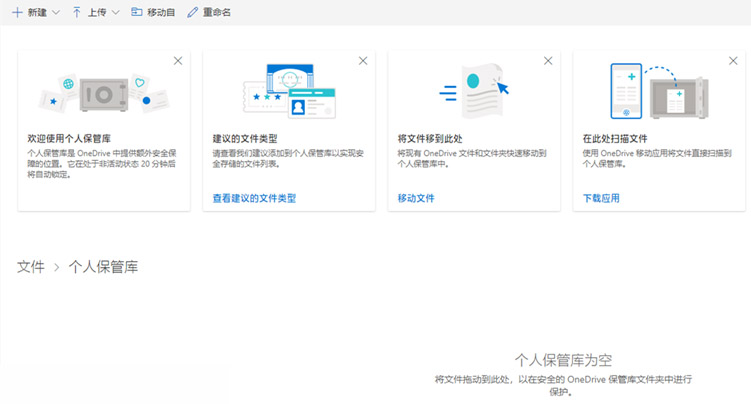Expand the 新建 dropdown chevron
The height and width of the screenshot is (404, 751).
tap(55, 12)
